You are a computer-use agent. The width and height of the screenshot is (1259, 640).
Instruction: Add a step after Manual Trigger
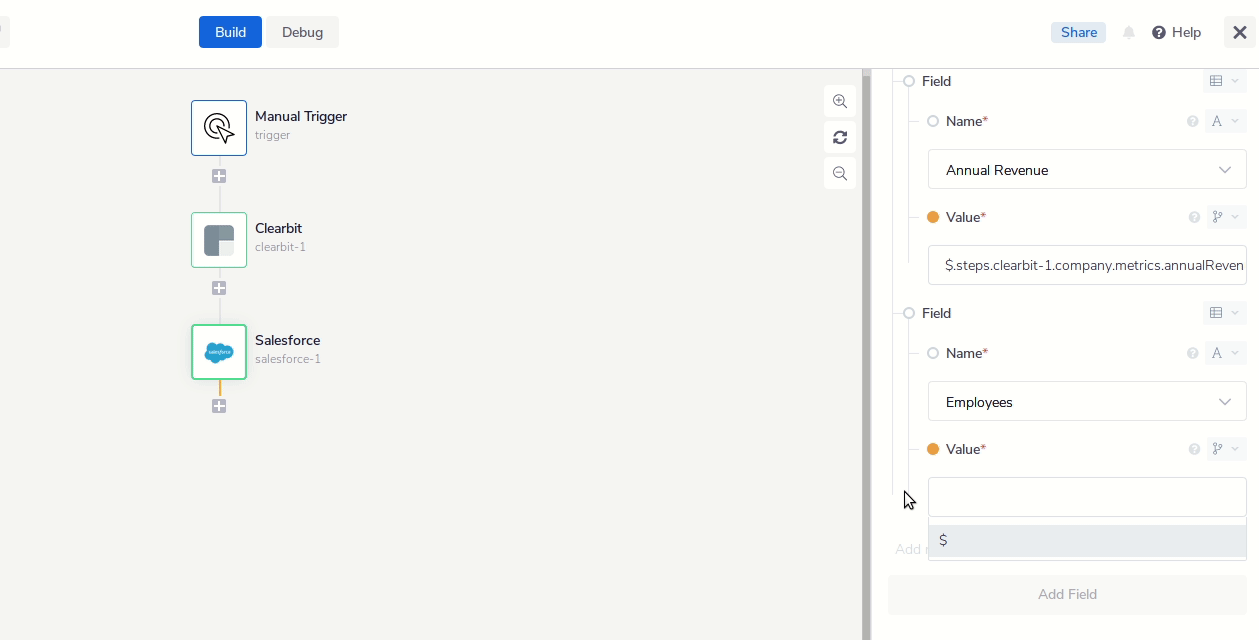(x=219, y=176)
